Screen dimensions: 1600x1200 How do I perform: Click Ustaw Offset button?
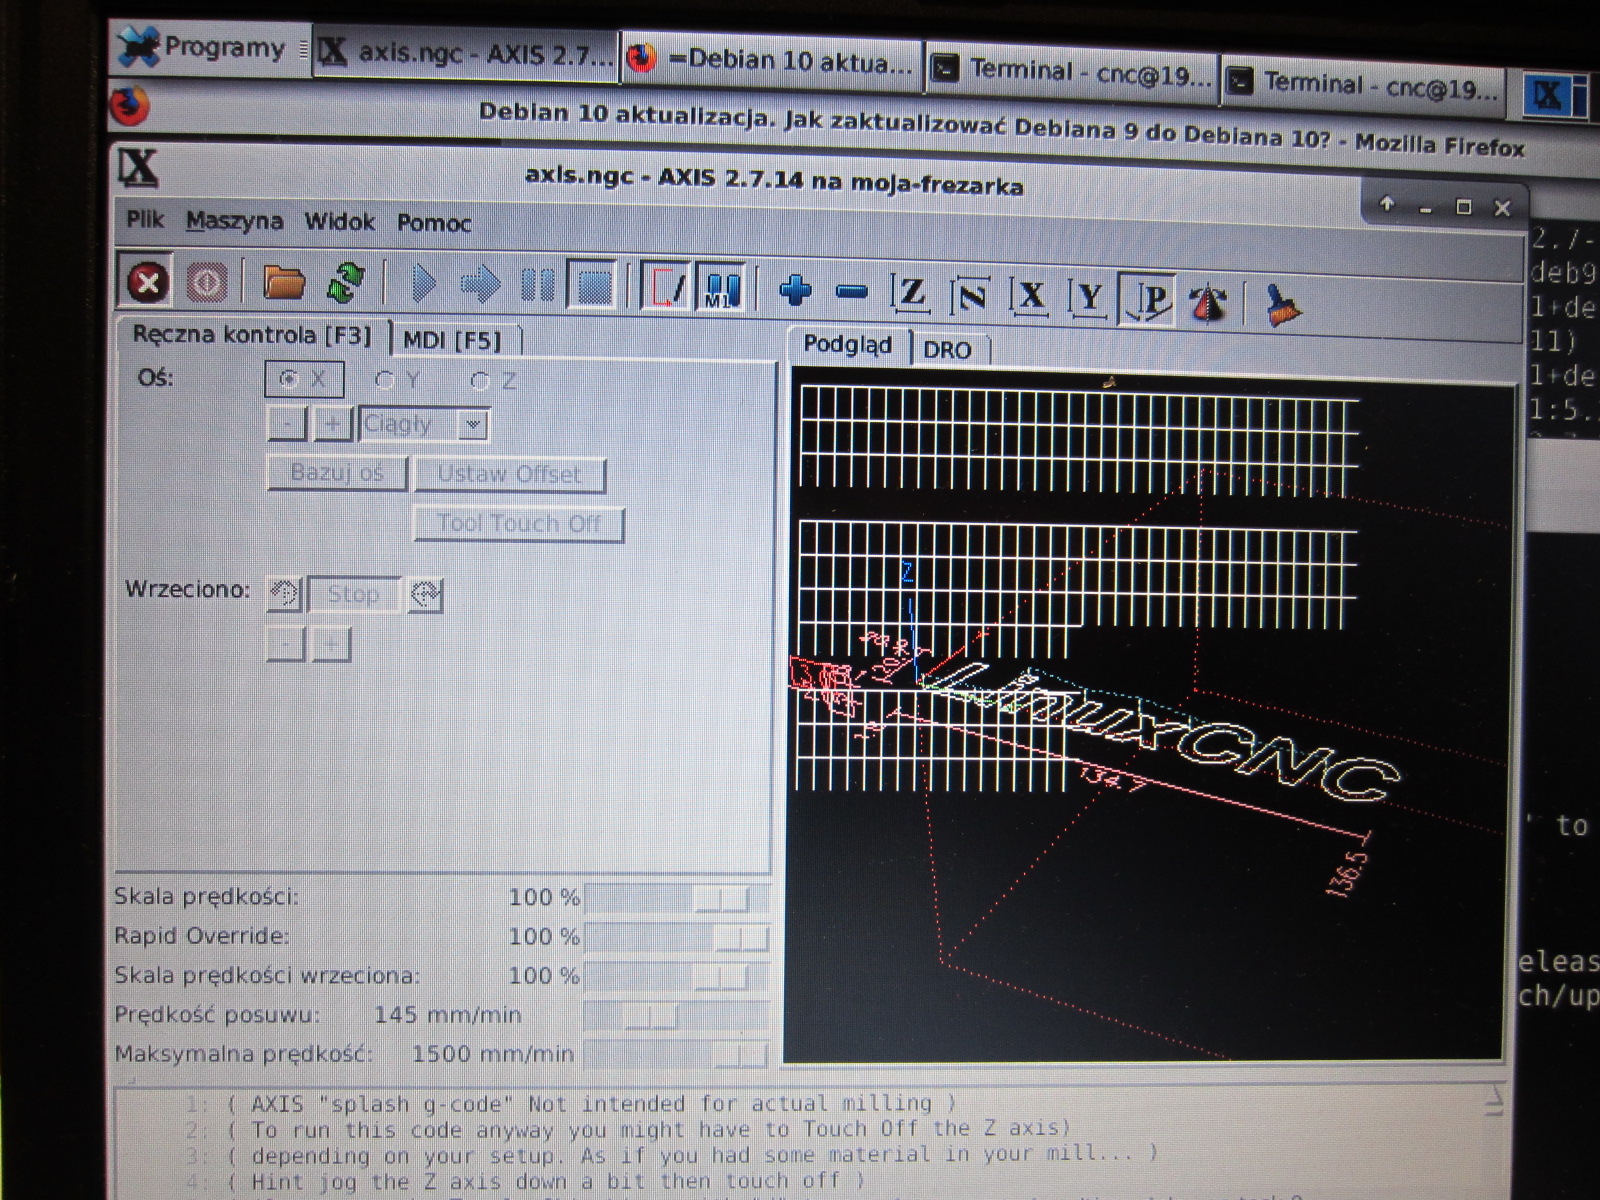[509, 474]
